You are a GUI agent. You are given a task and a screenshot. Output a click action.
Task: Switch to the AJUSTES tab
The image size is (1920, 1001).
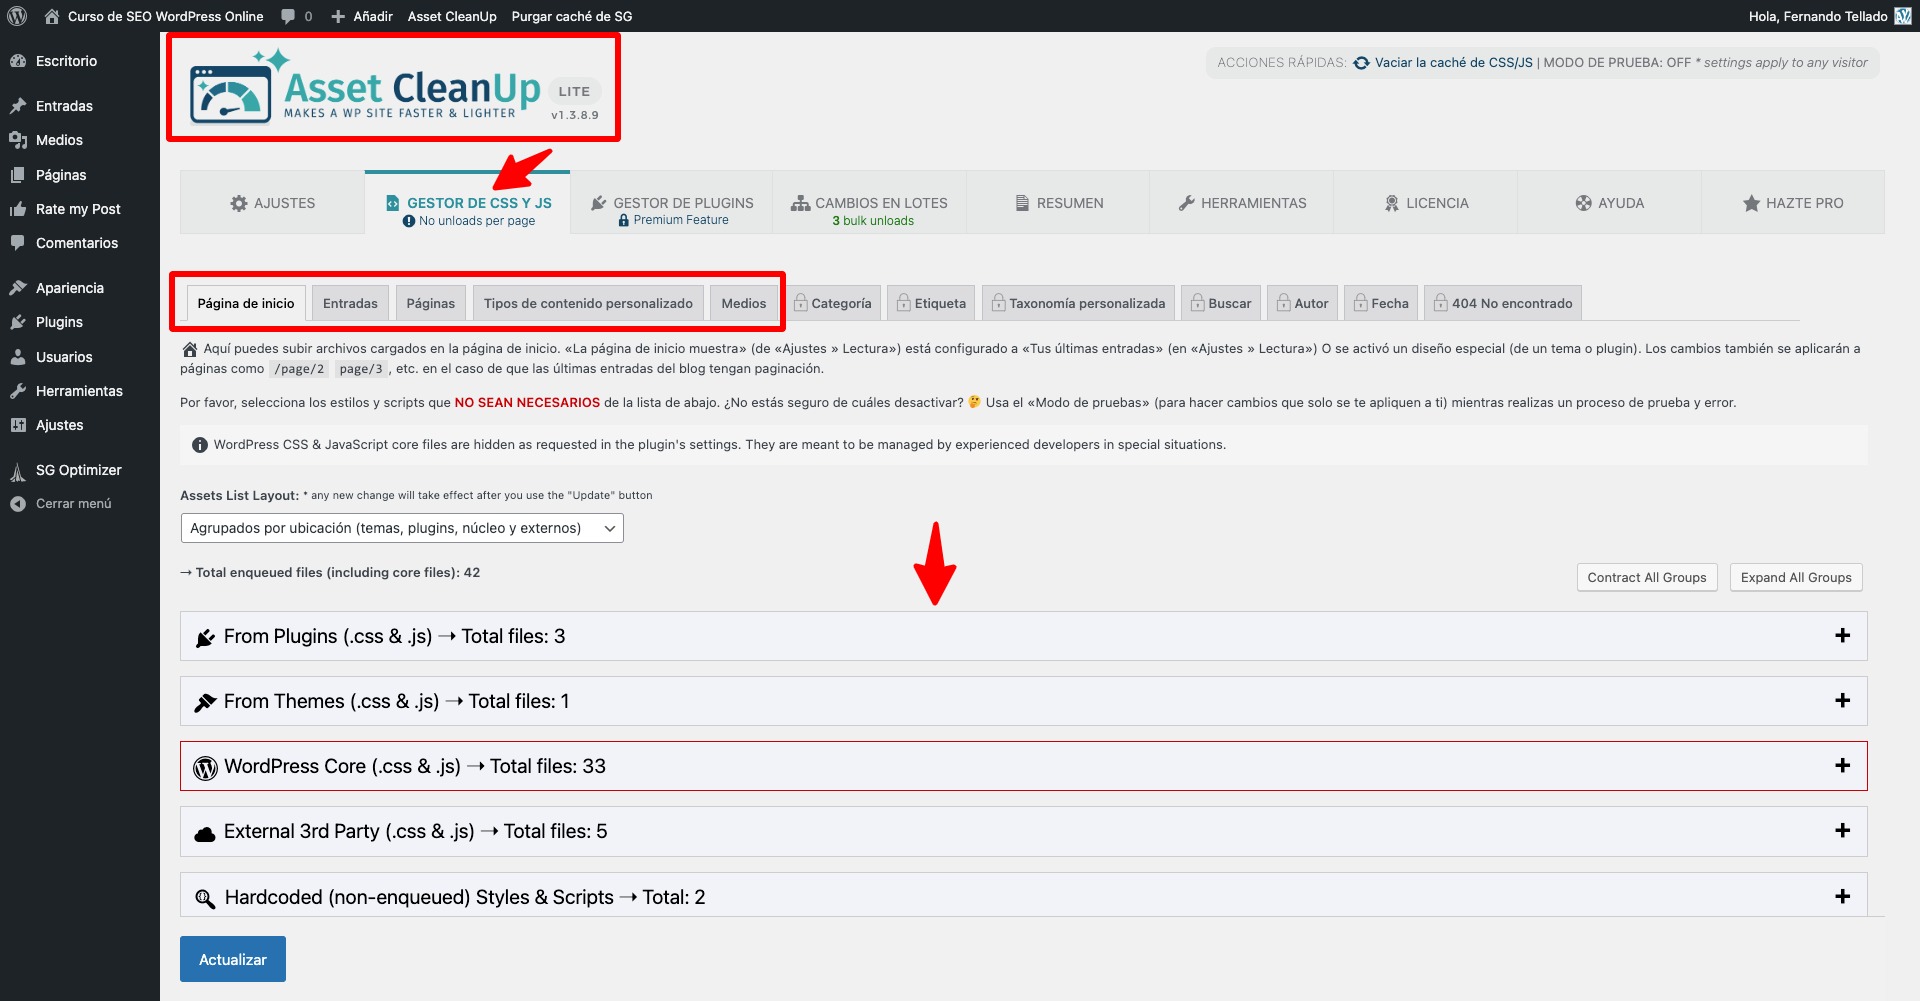(272, 203)
